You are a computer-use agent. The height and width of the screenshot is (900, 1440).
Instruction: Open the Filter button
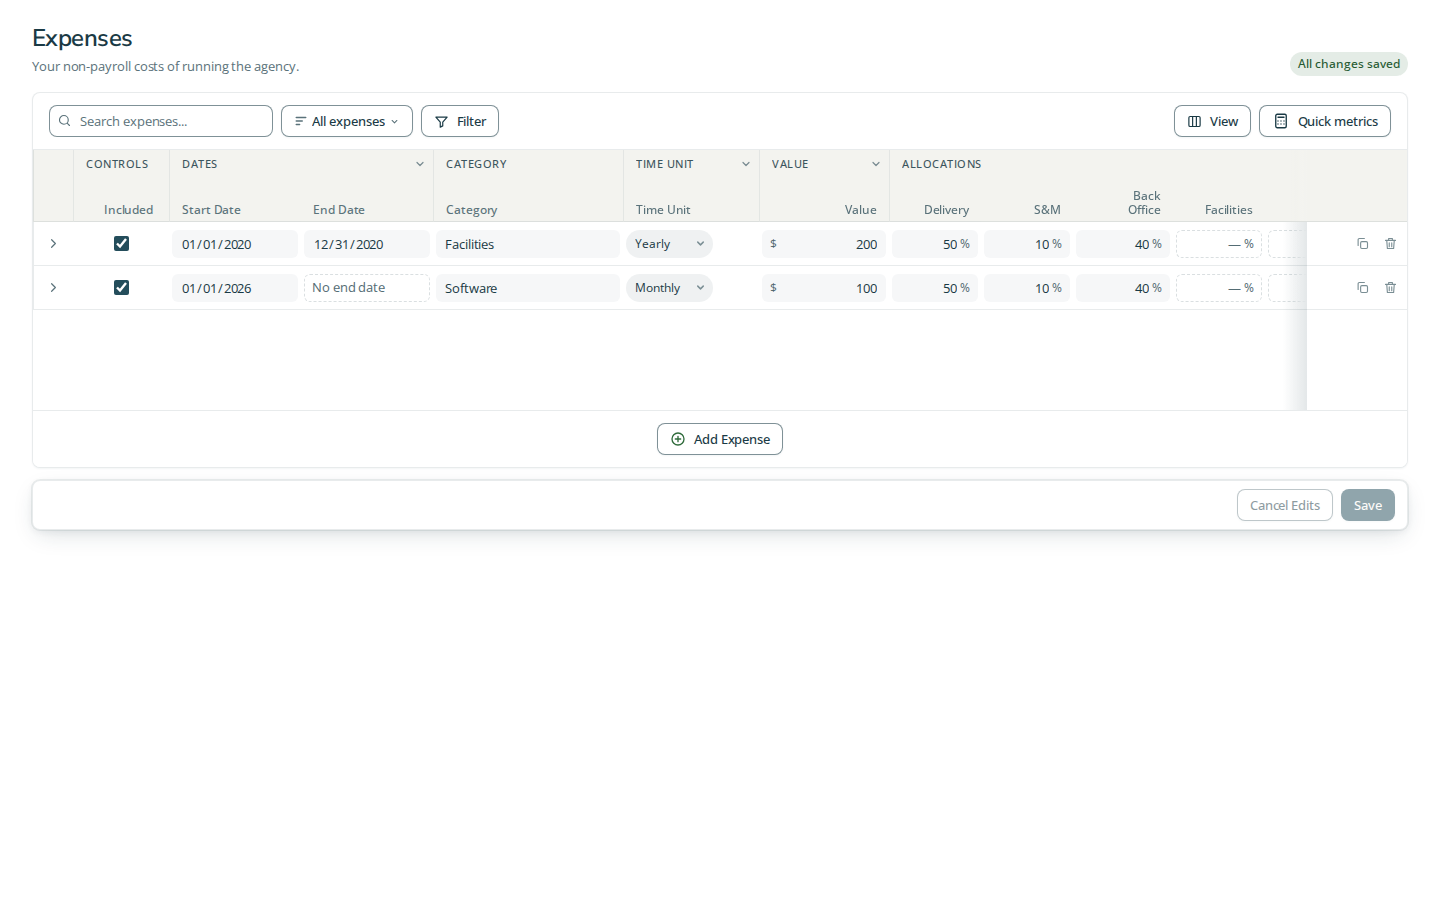[x=460, y=121]
